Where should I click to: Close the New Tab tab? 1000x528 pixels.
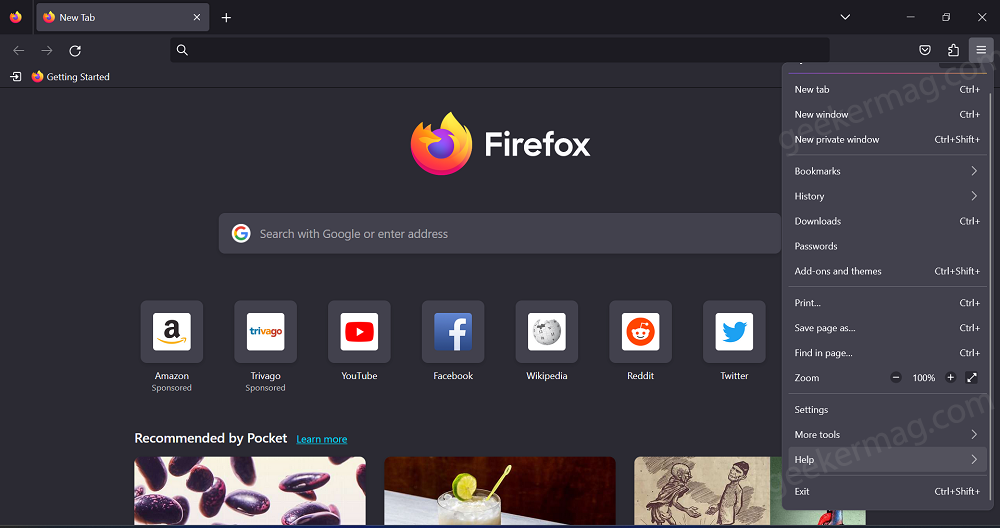(x=197, y=17)
